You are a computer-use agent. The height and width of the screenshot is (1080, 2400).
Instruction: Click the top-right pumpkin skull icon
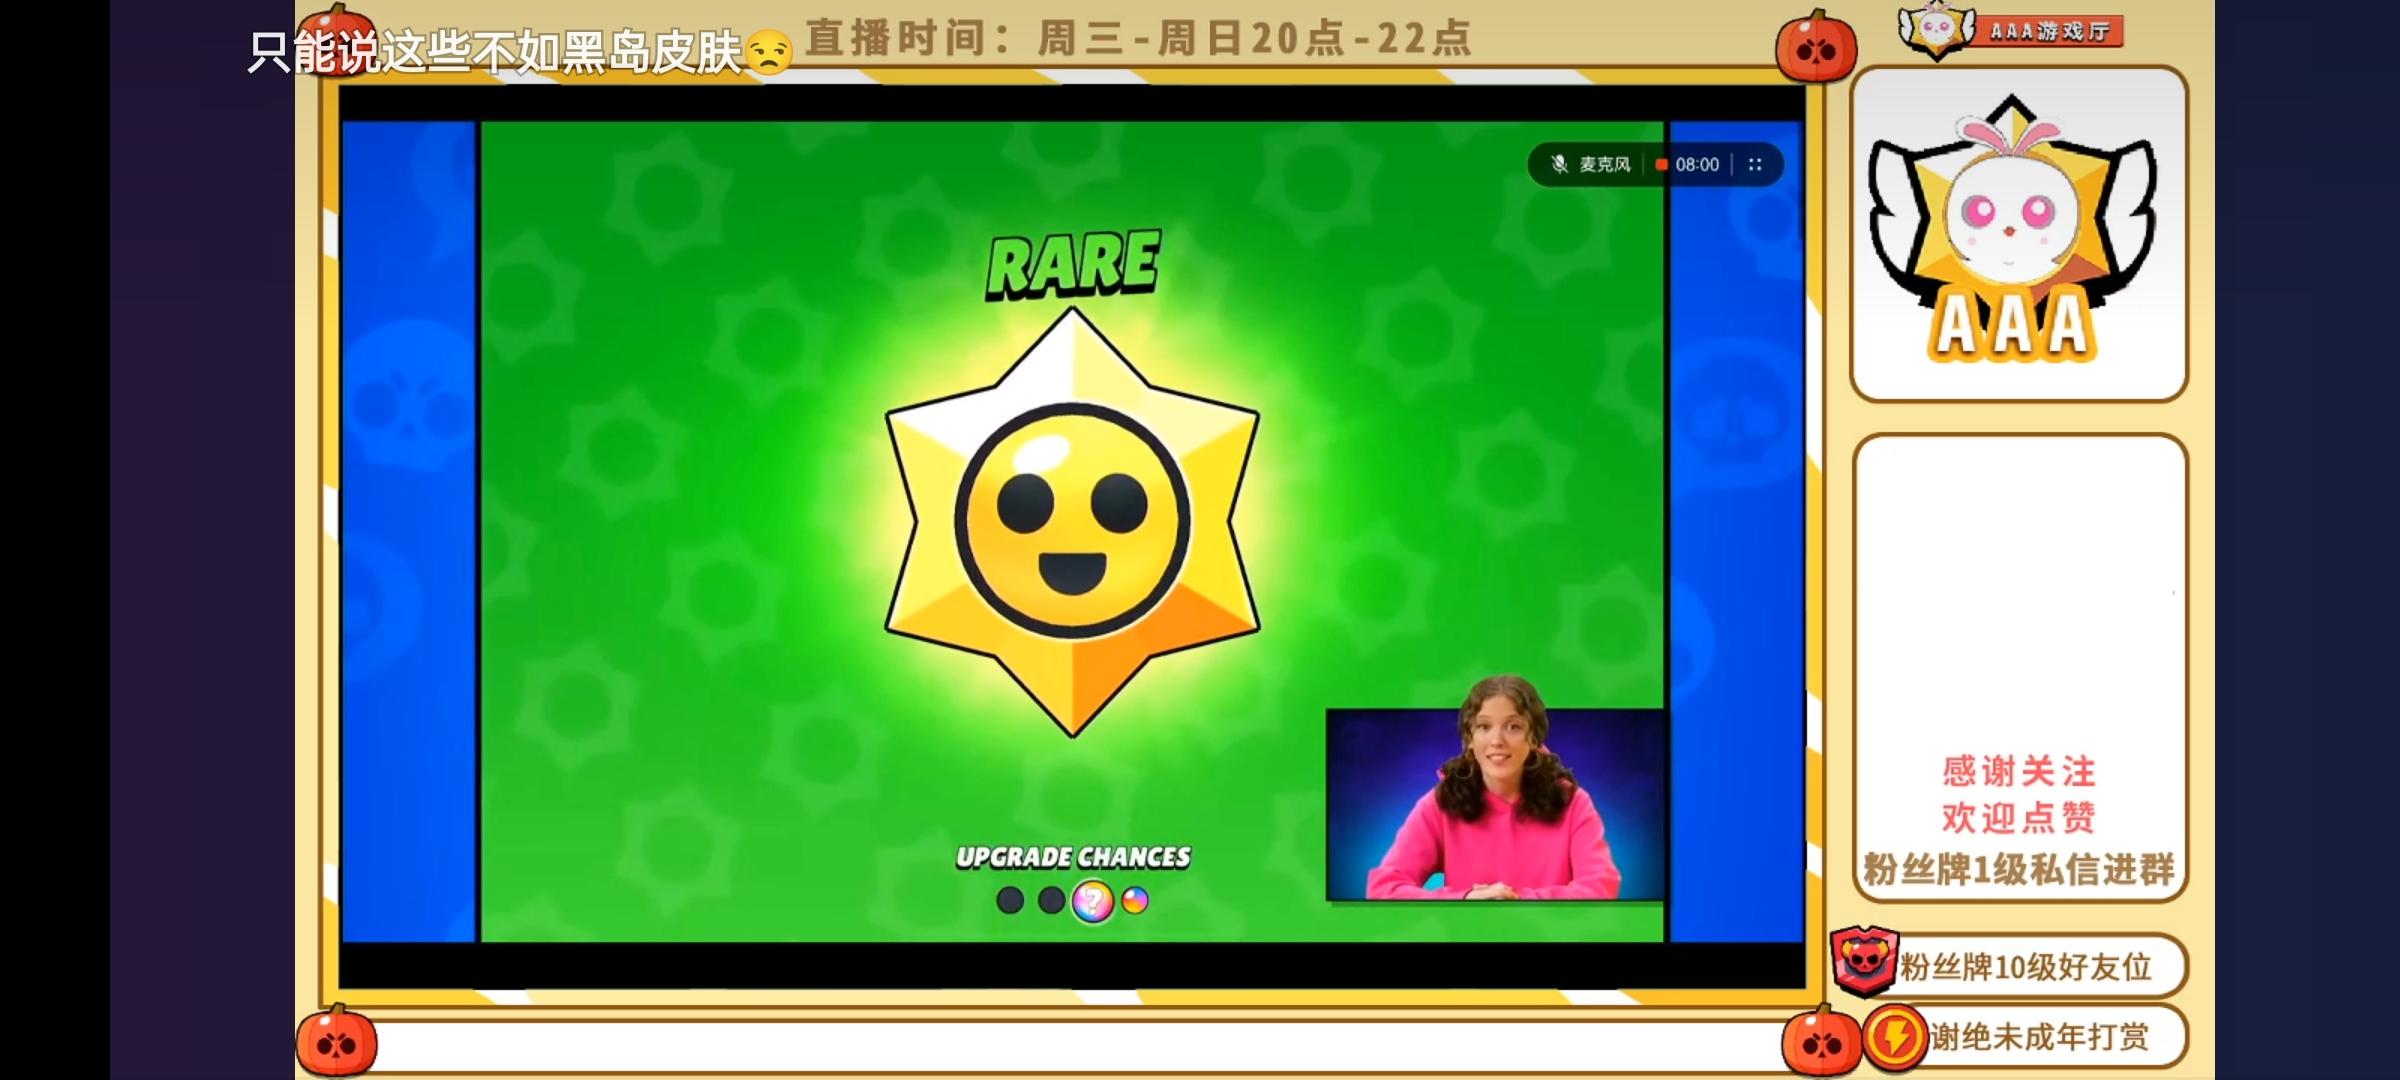(x=1816, y=44)
